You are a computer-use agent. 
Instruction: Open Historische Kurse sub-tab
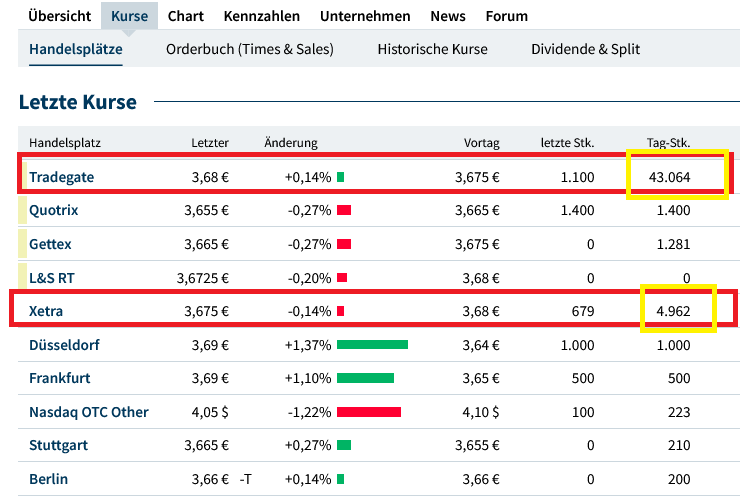(x=432, y=49)
